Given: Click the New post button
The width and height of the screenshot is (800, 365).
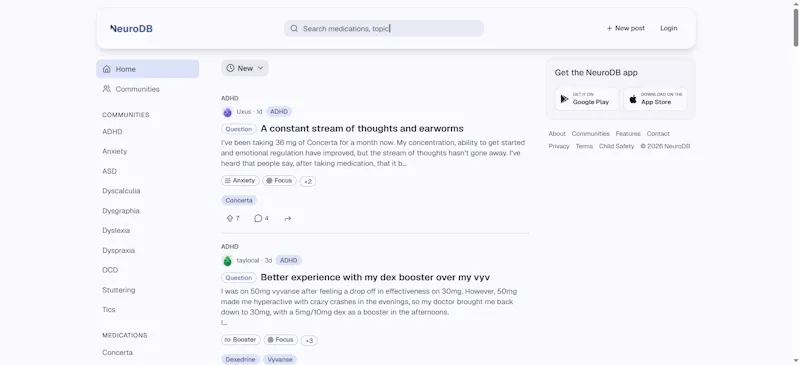Looking at the screenshot, I should click(x=626, y=29).
